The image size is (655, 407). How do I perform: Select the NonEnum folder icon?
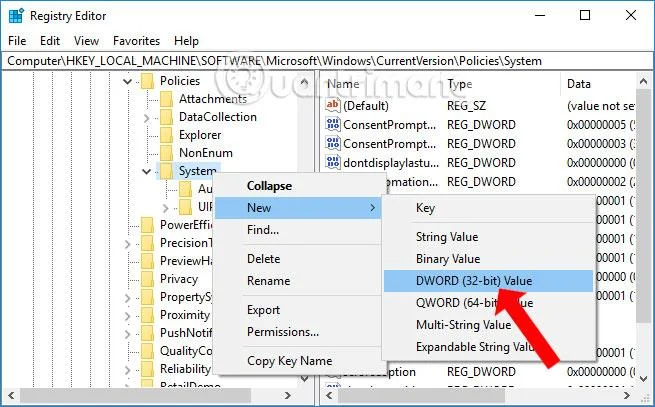[x=166, y=153]
